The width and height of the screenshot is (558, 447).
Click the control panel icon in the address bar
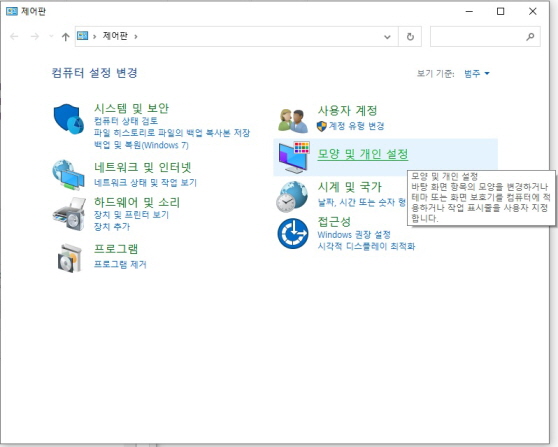click(83, 36)
